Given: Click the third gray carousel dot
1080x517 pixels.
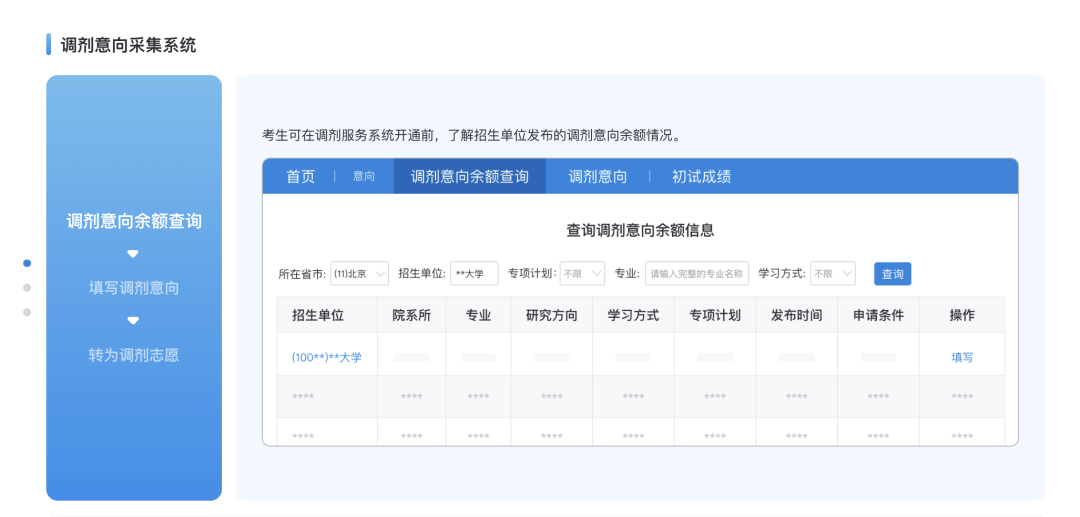Looking at the screenshot, I should 27,312.
